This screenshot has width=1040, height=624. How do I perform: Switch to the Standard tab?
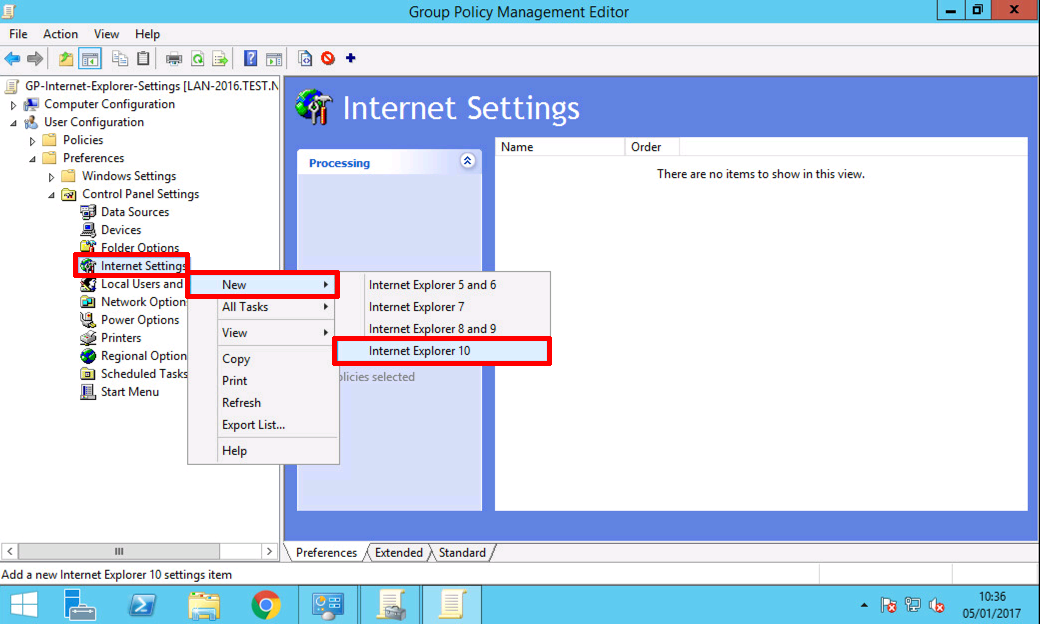462,552
